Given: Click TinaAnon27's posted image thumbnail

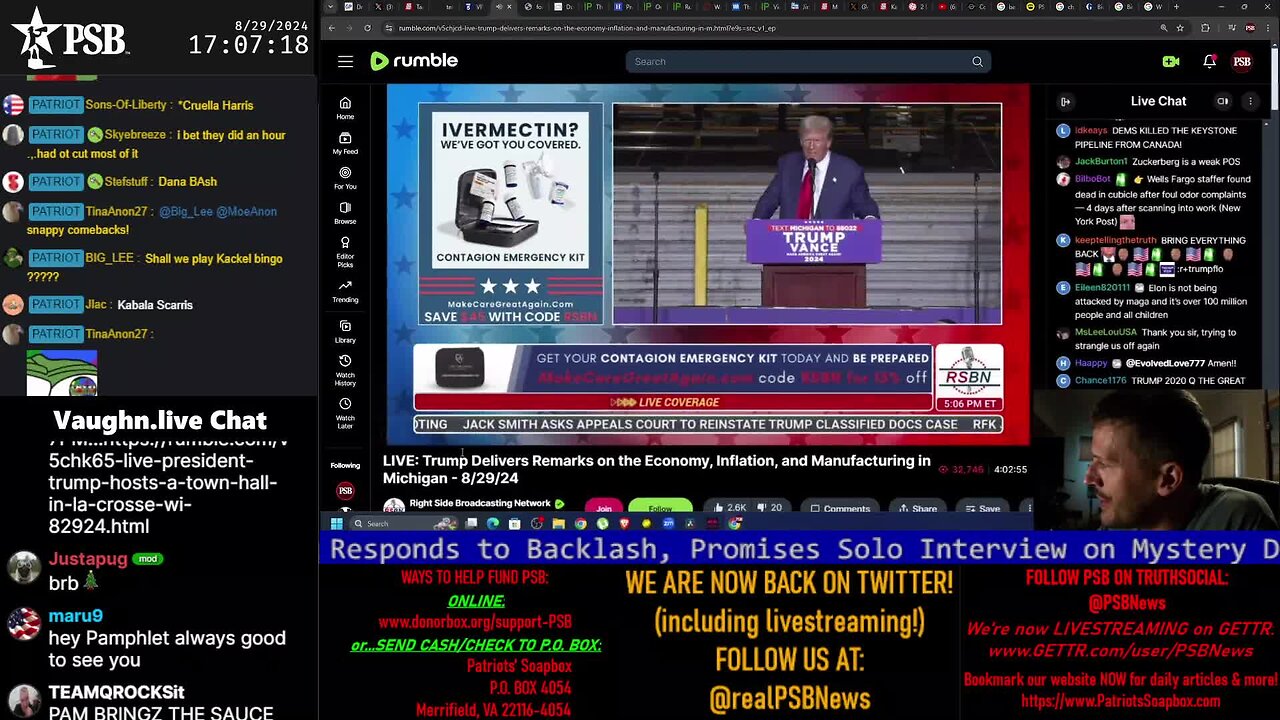Looking at the screenshot, I should point(62,371).
